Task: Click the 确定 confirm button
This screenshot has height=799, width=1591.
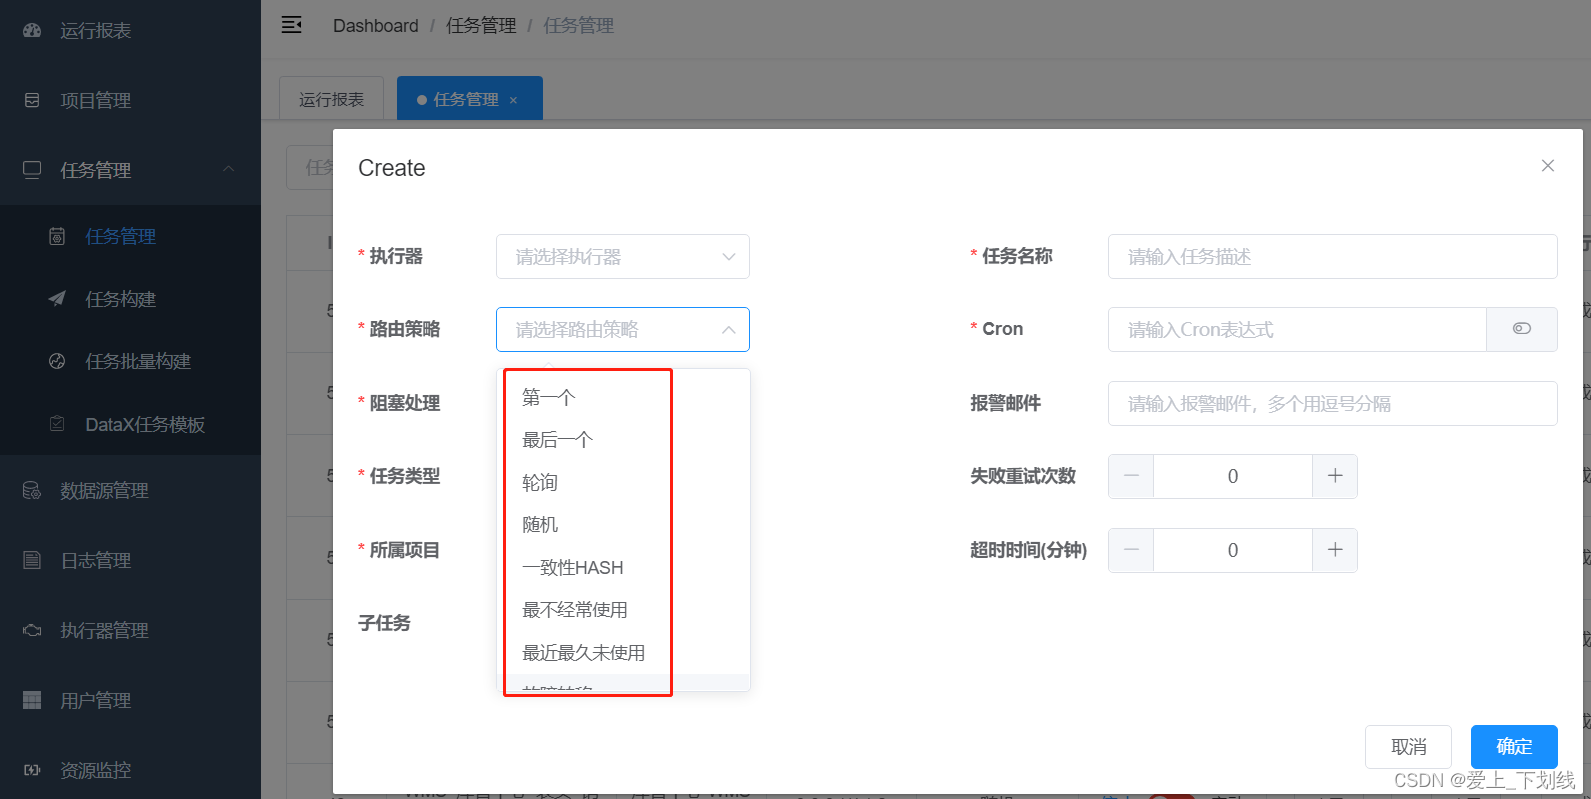Action: (1514, 747)
